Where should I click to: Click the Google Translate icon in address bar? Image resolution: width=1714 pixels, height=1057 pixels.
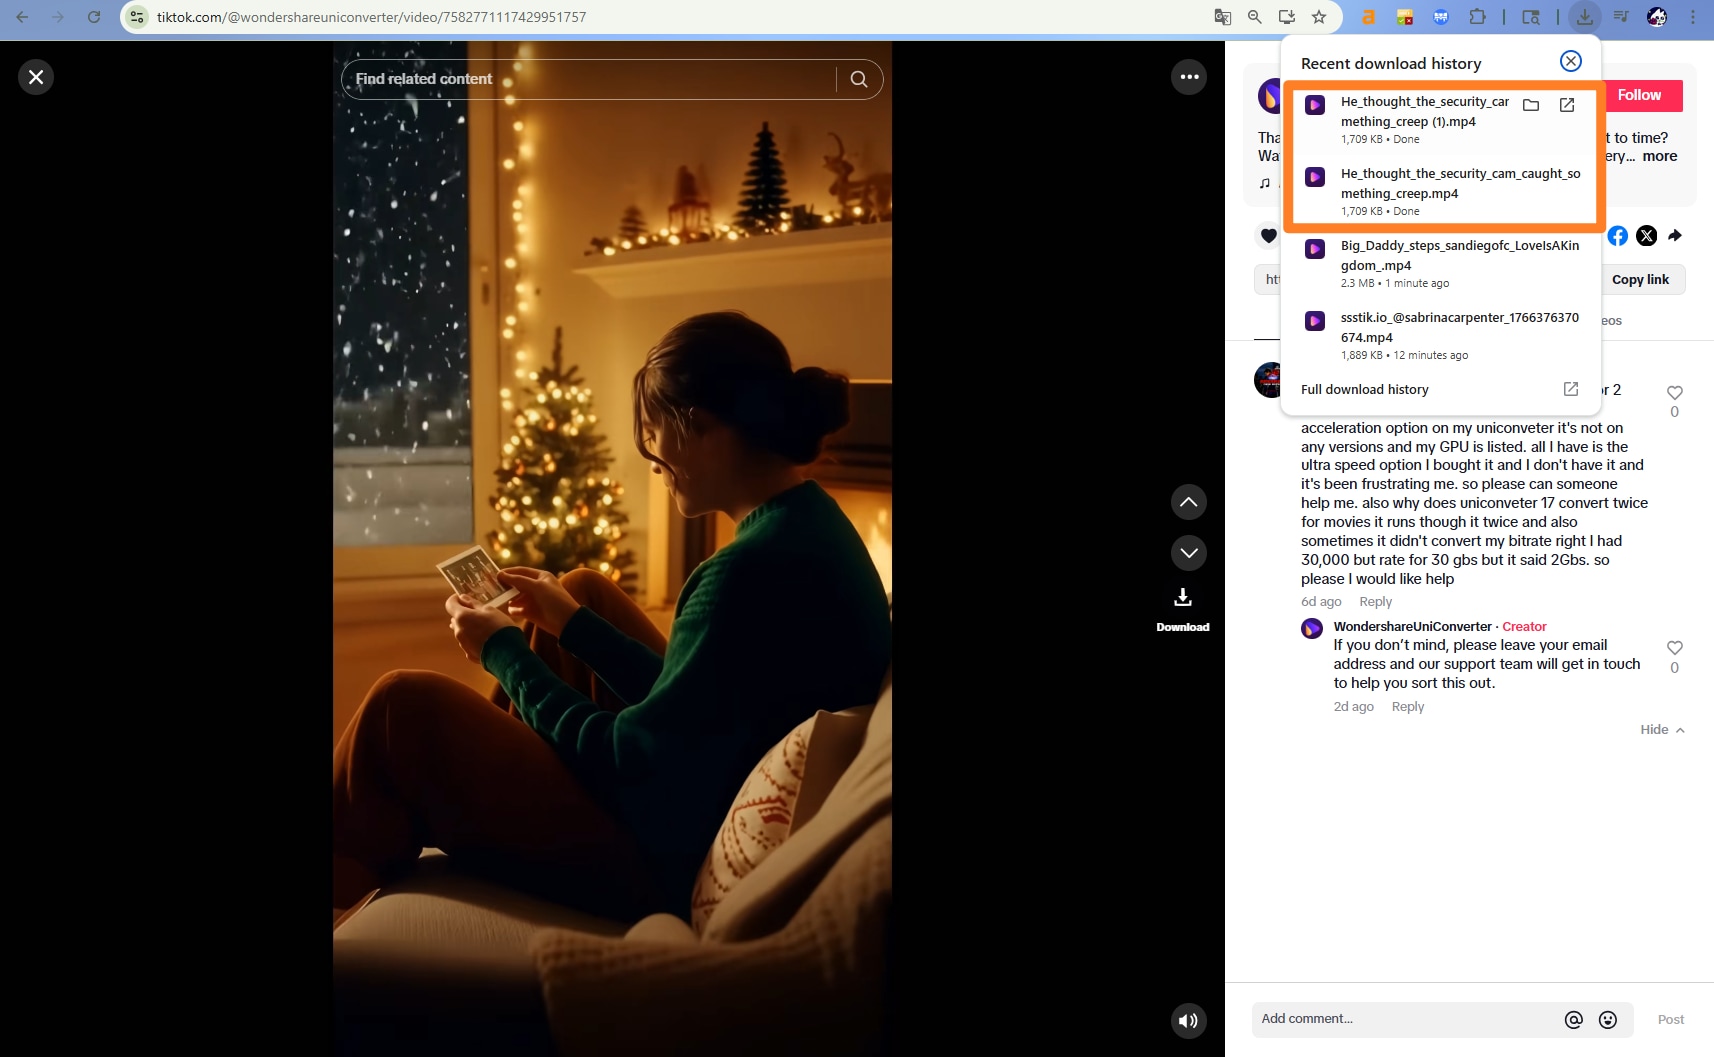click(1222, 16)
